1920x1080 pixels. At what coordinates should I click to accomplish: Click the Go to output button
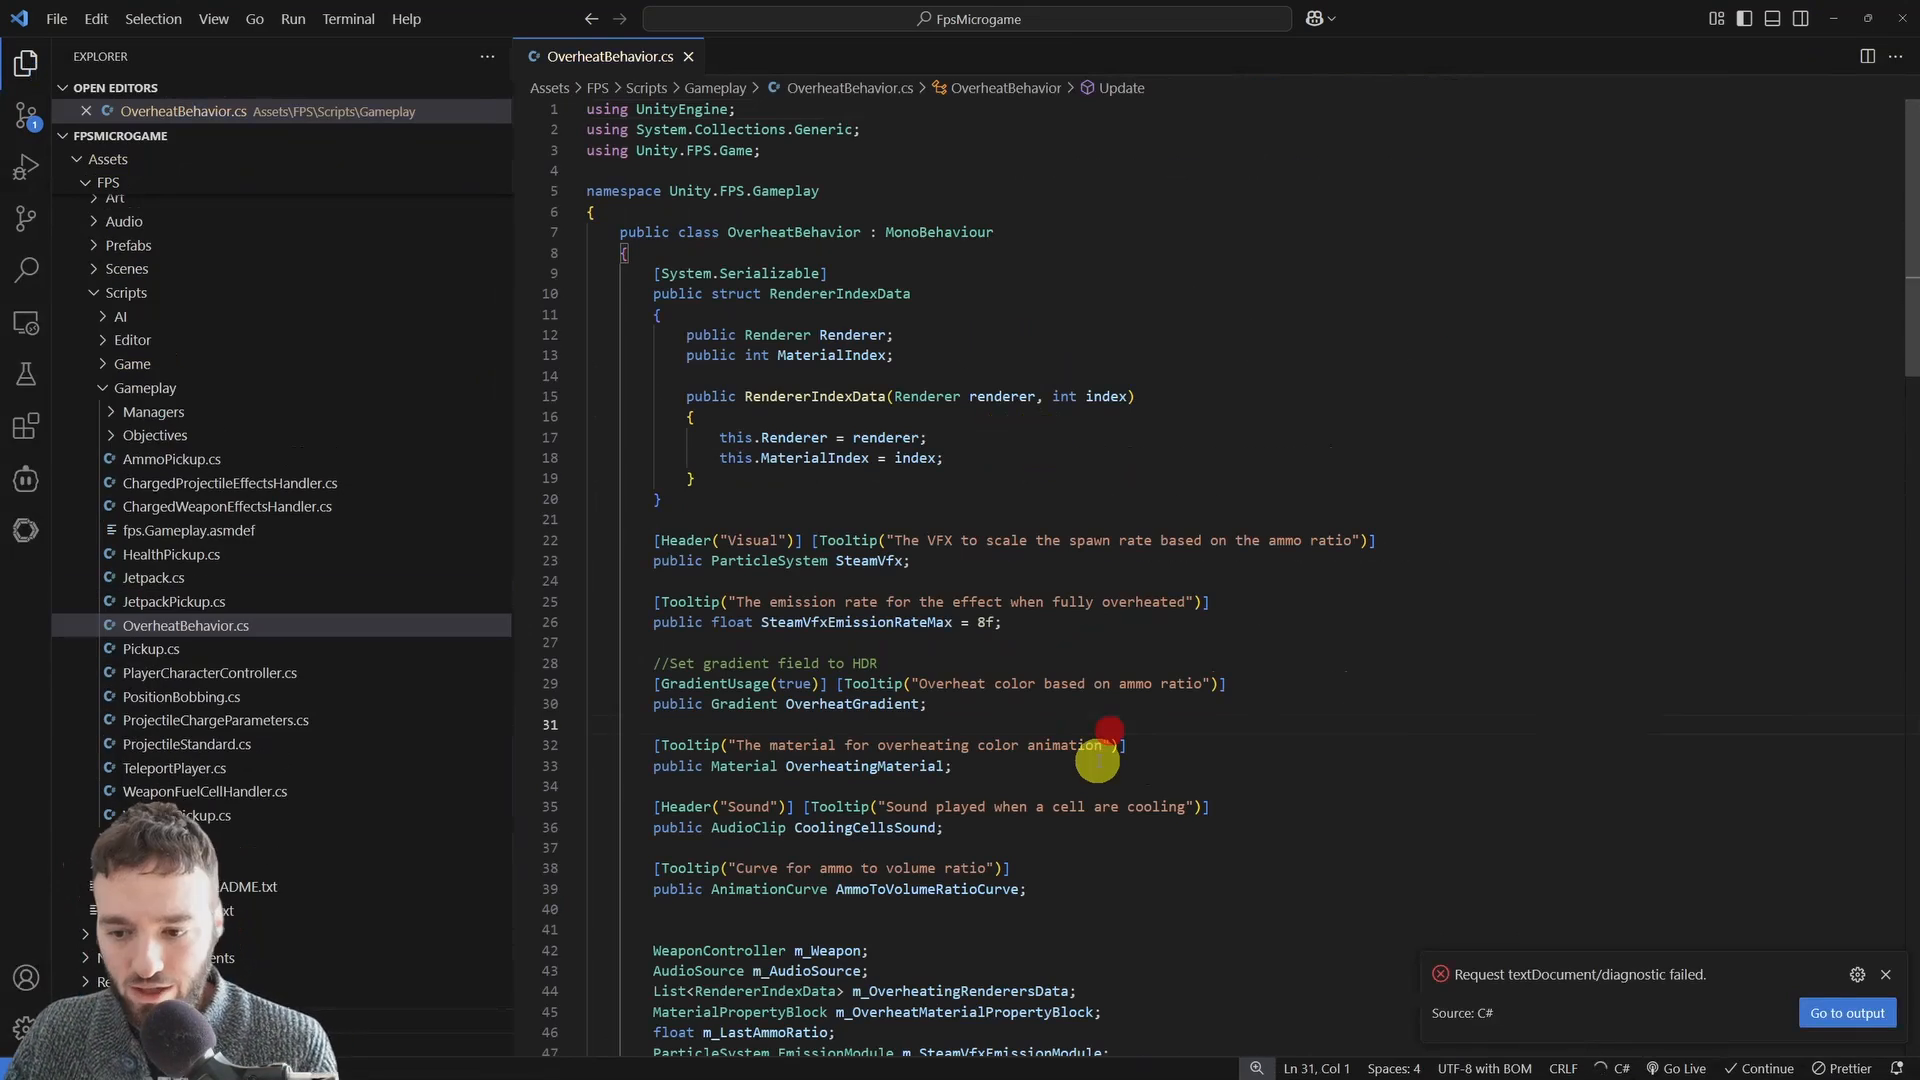tap(1846, 1012)
